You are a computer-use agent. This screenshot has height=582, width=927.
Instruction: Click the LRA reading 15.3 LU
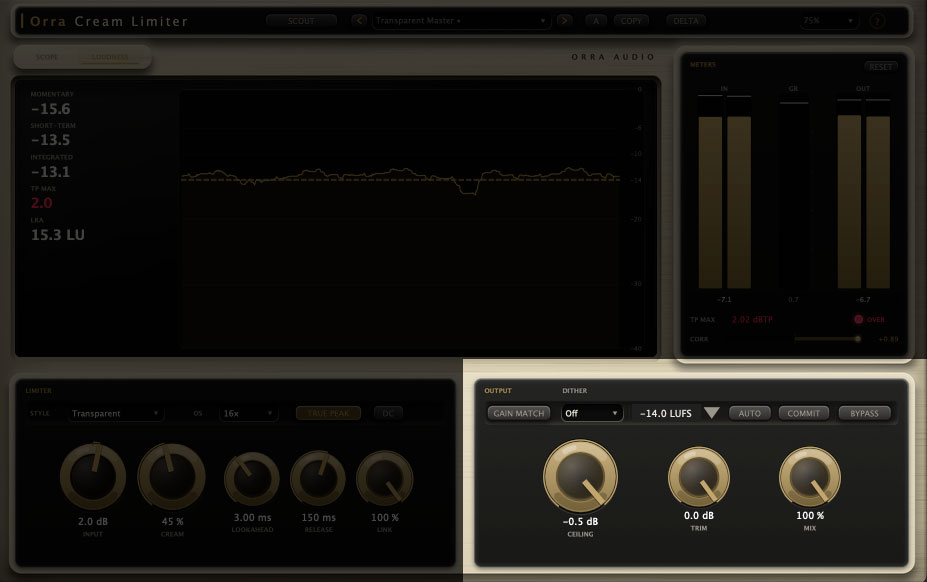click(x=57, y=235)
